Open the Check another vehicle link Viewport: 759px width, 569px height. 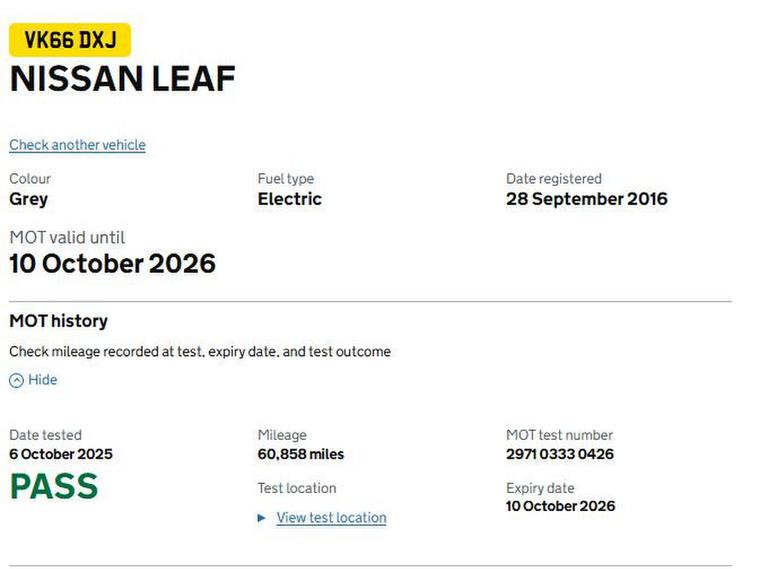click(77, 145)
